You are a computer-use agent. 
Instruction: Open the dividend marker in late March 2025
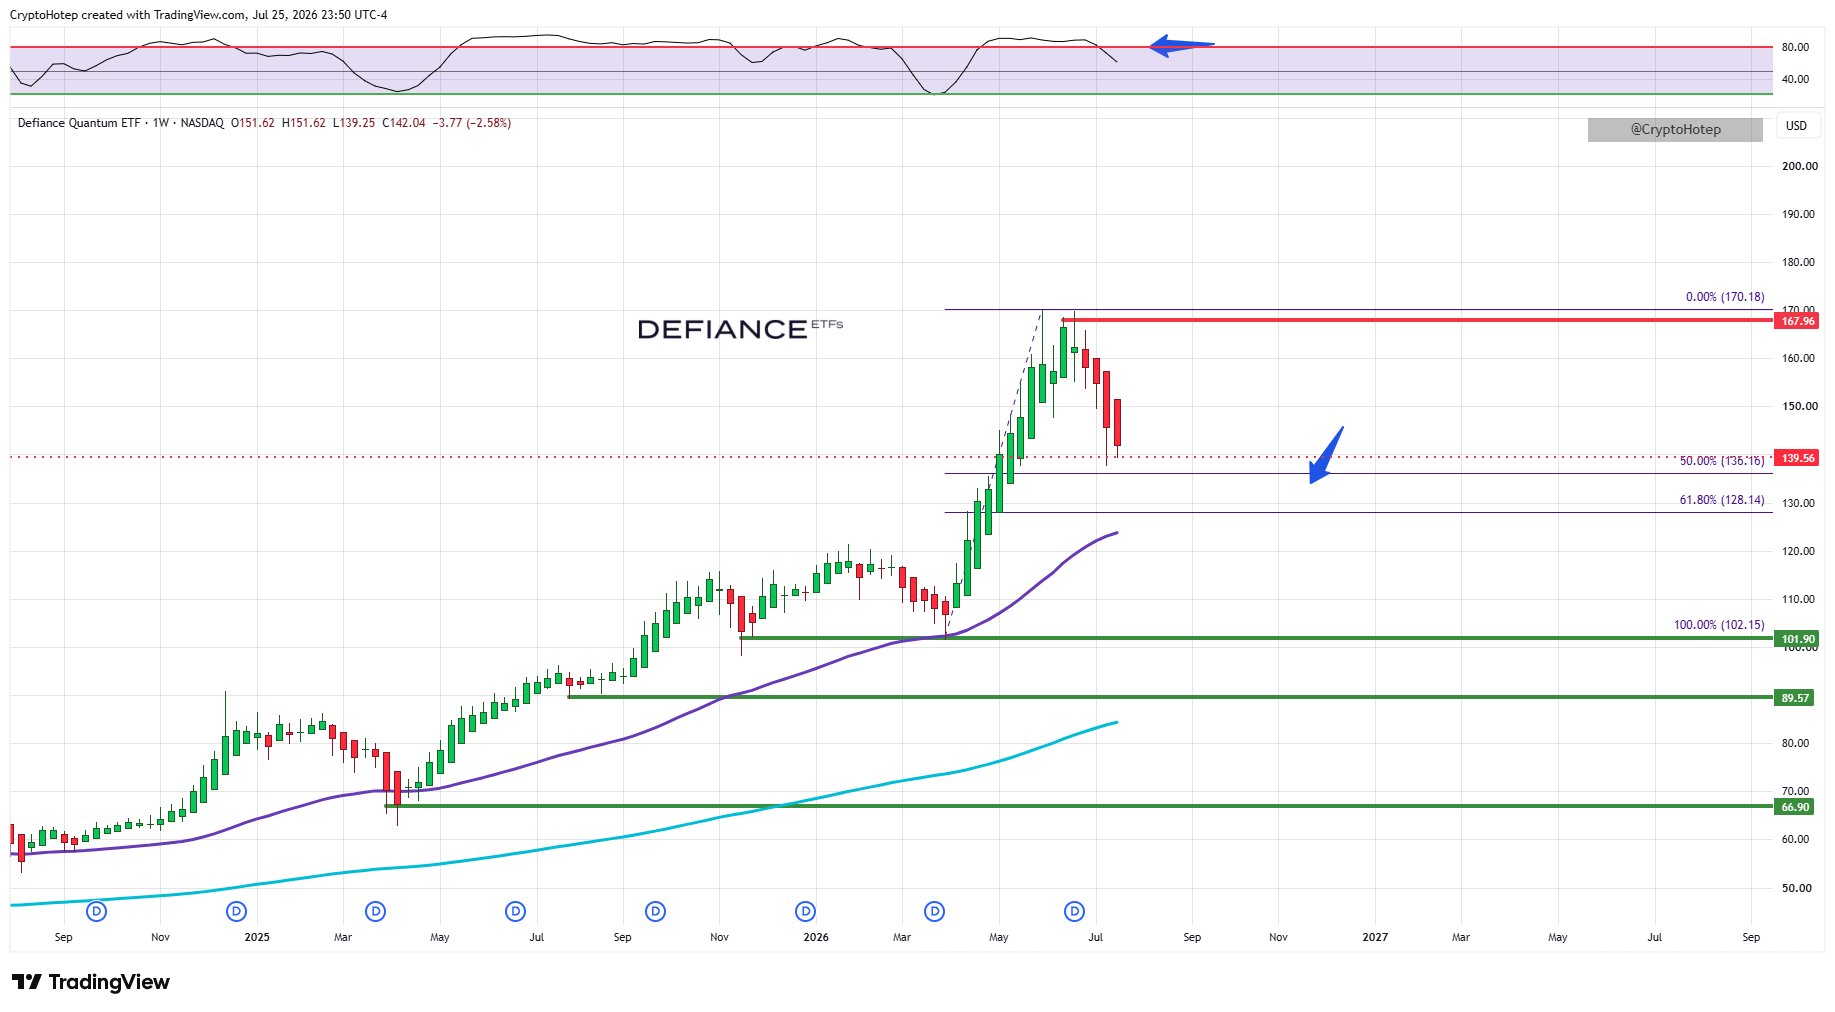pyautogui.click(x=376, y=912)
